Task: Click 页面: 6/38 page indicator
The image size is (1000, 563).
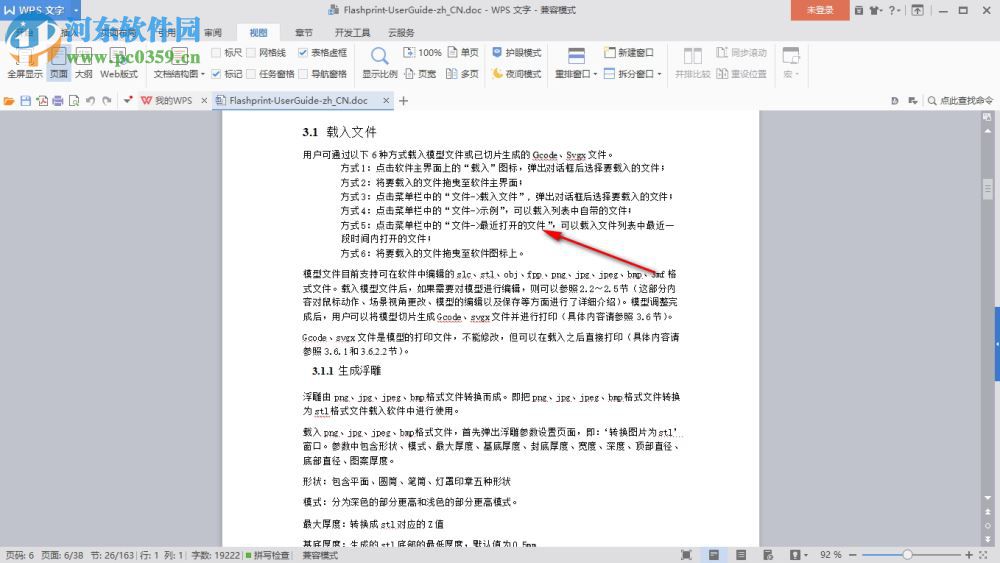Action: pos(62,555)
